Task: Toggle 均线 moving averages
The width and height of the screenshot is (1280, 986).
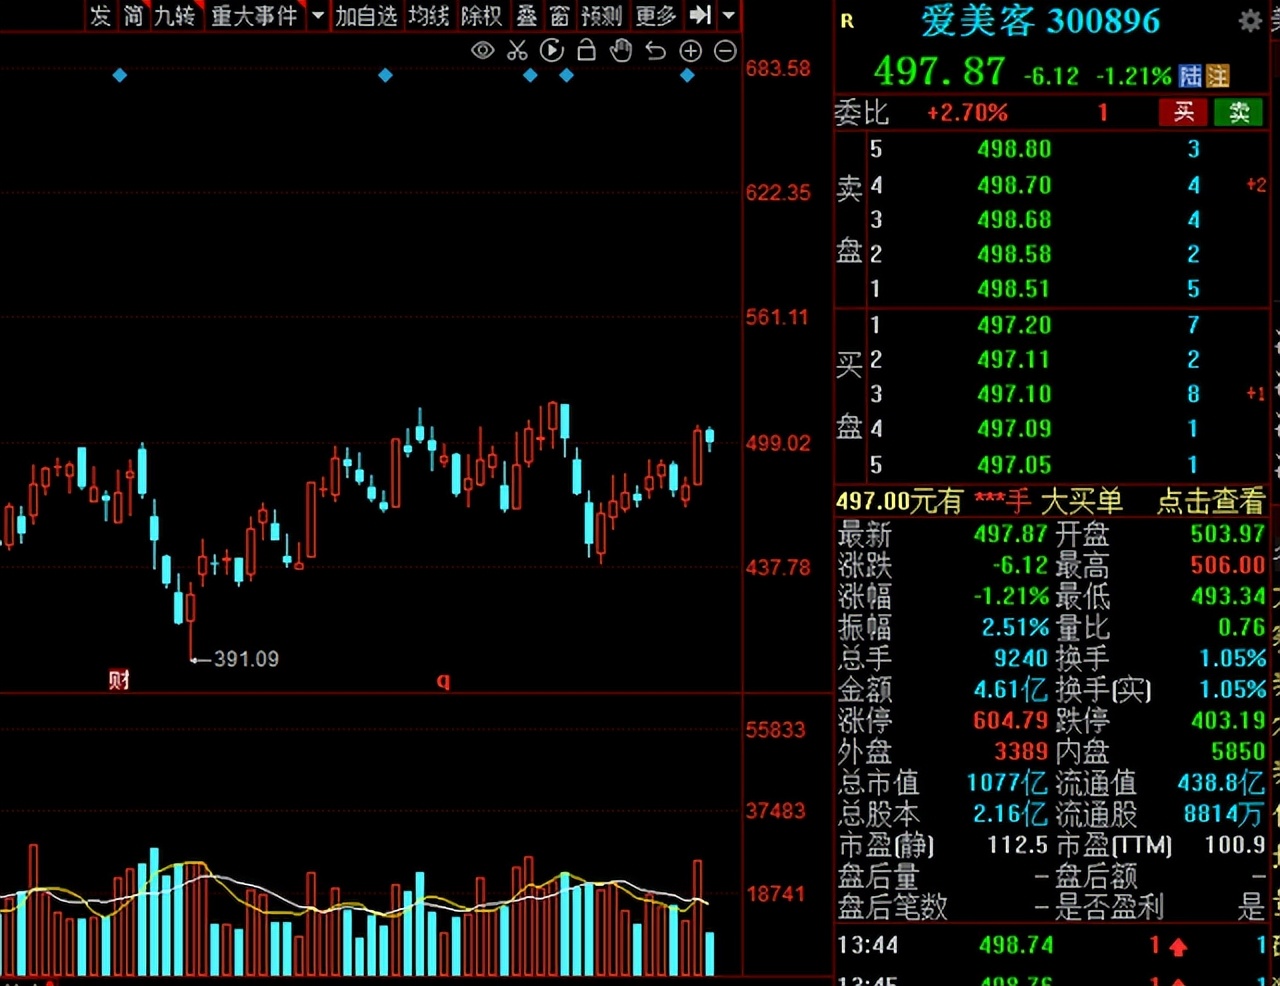Action: pyautogui.click(x=429, y=16)
